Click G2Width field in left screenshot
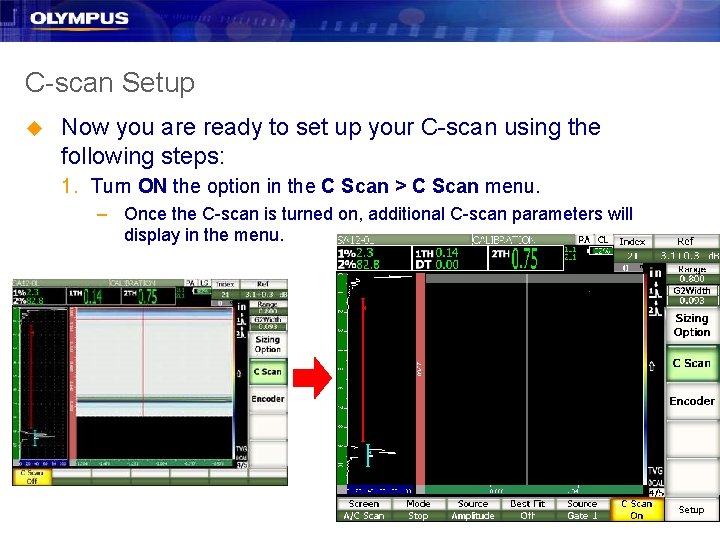The height and width of the screenshot is (540, 720). 268,323
